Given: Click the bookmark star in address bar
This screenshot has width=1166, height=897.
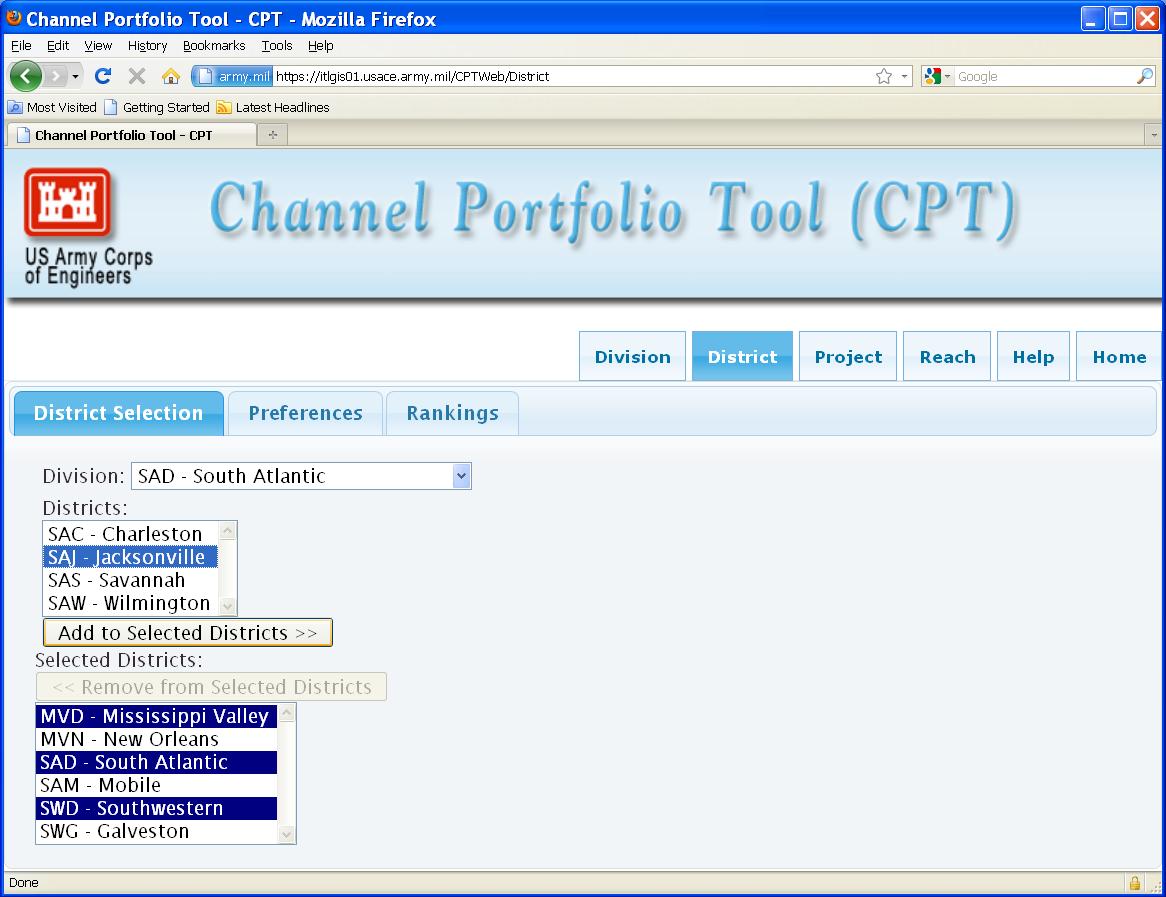Looking at the screenshot, I should (883, 76).
